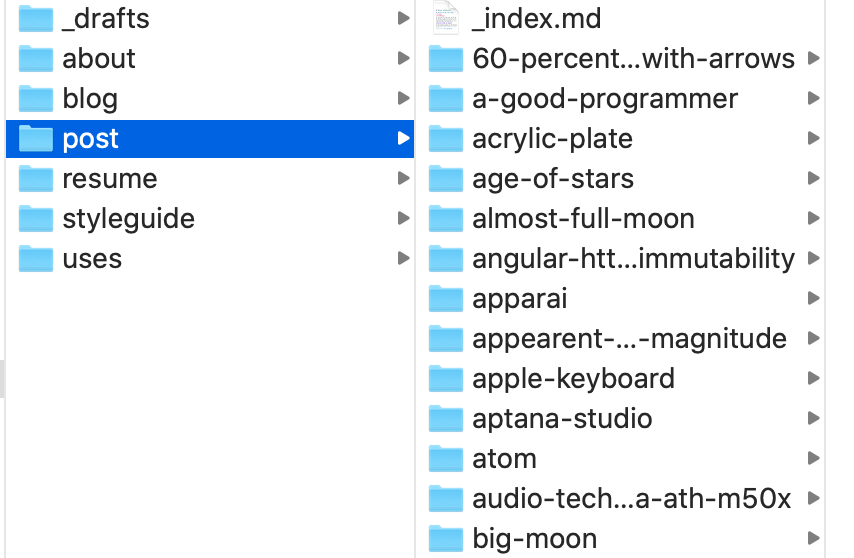Select the "big-moon" name text
854x558 pixels.
534,539
